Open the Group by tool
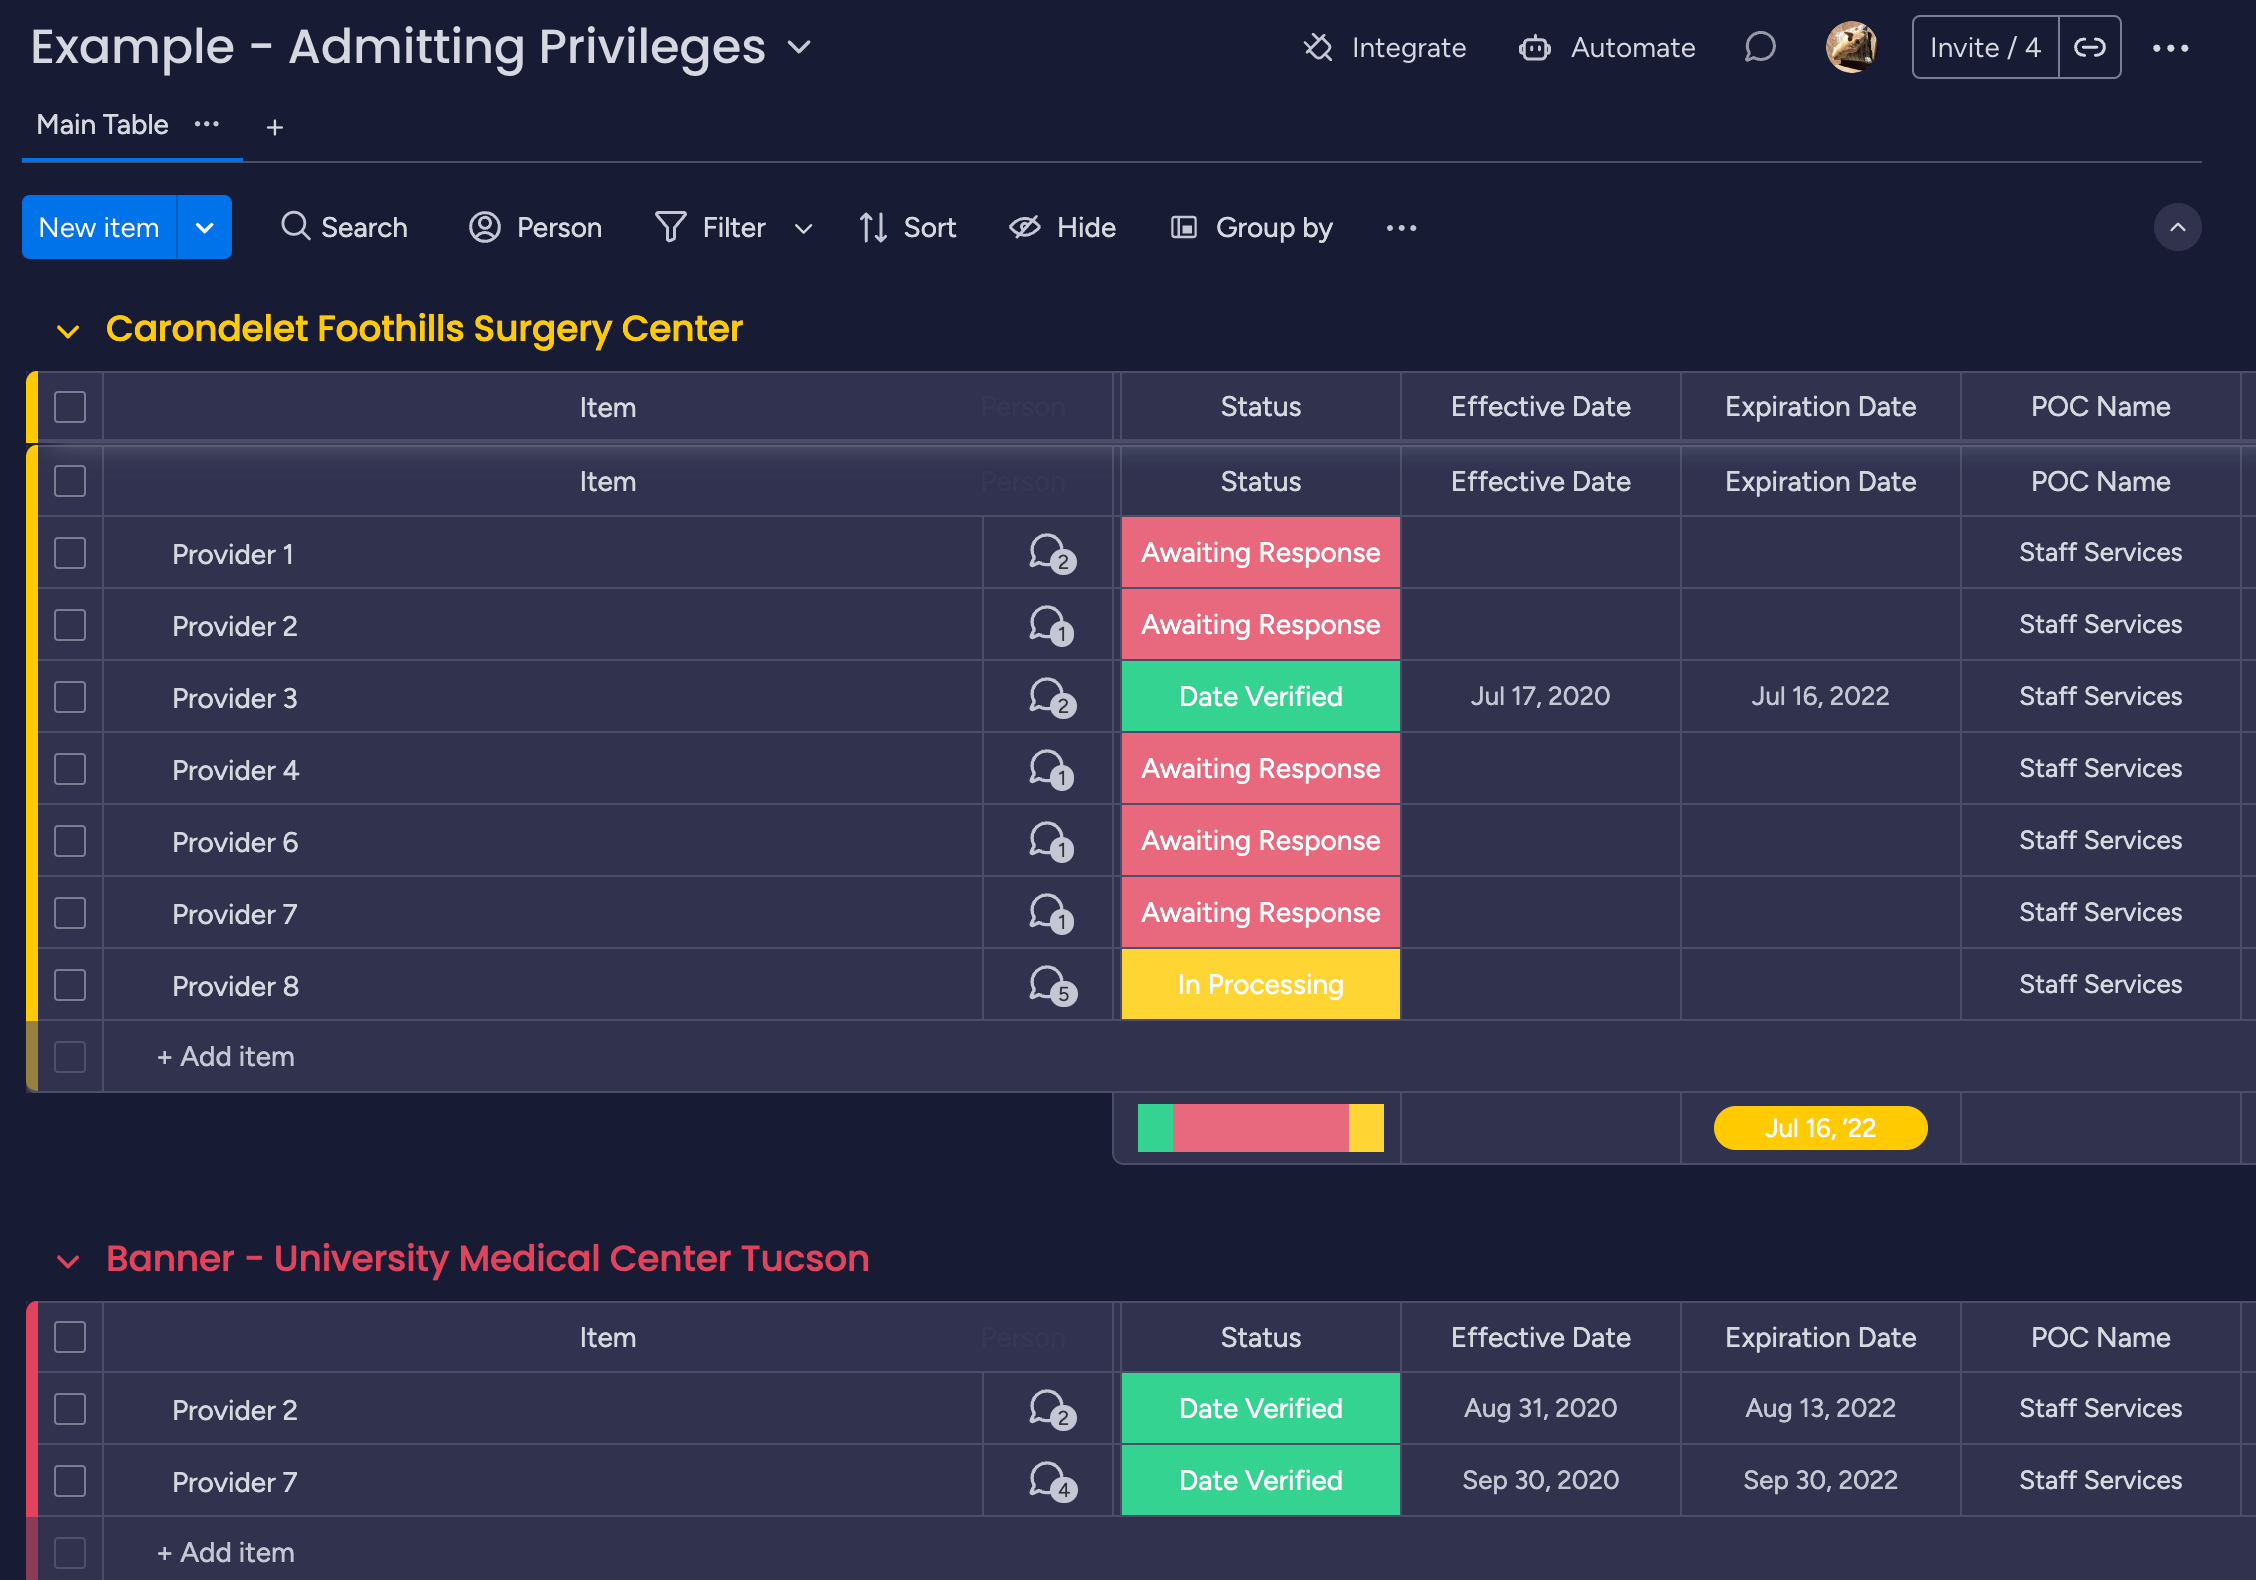The width and height of the screenshot is (2256, 1580). pos(1250,227)
